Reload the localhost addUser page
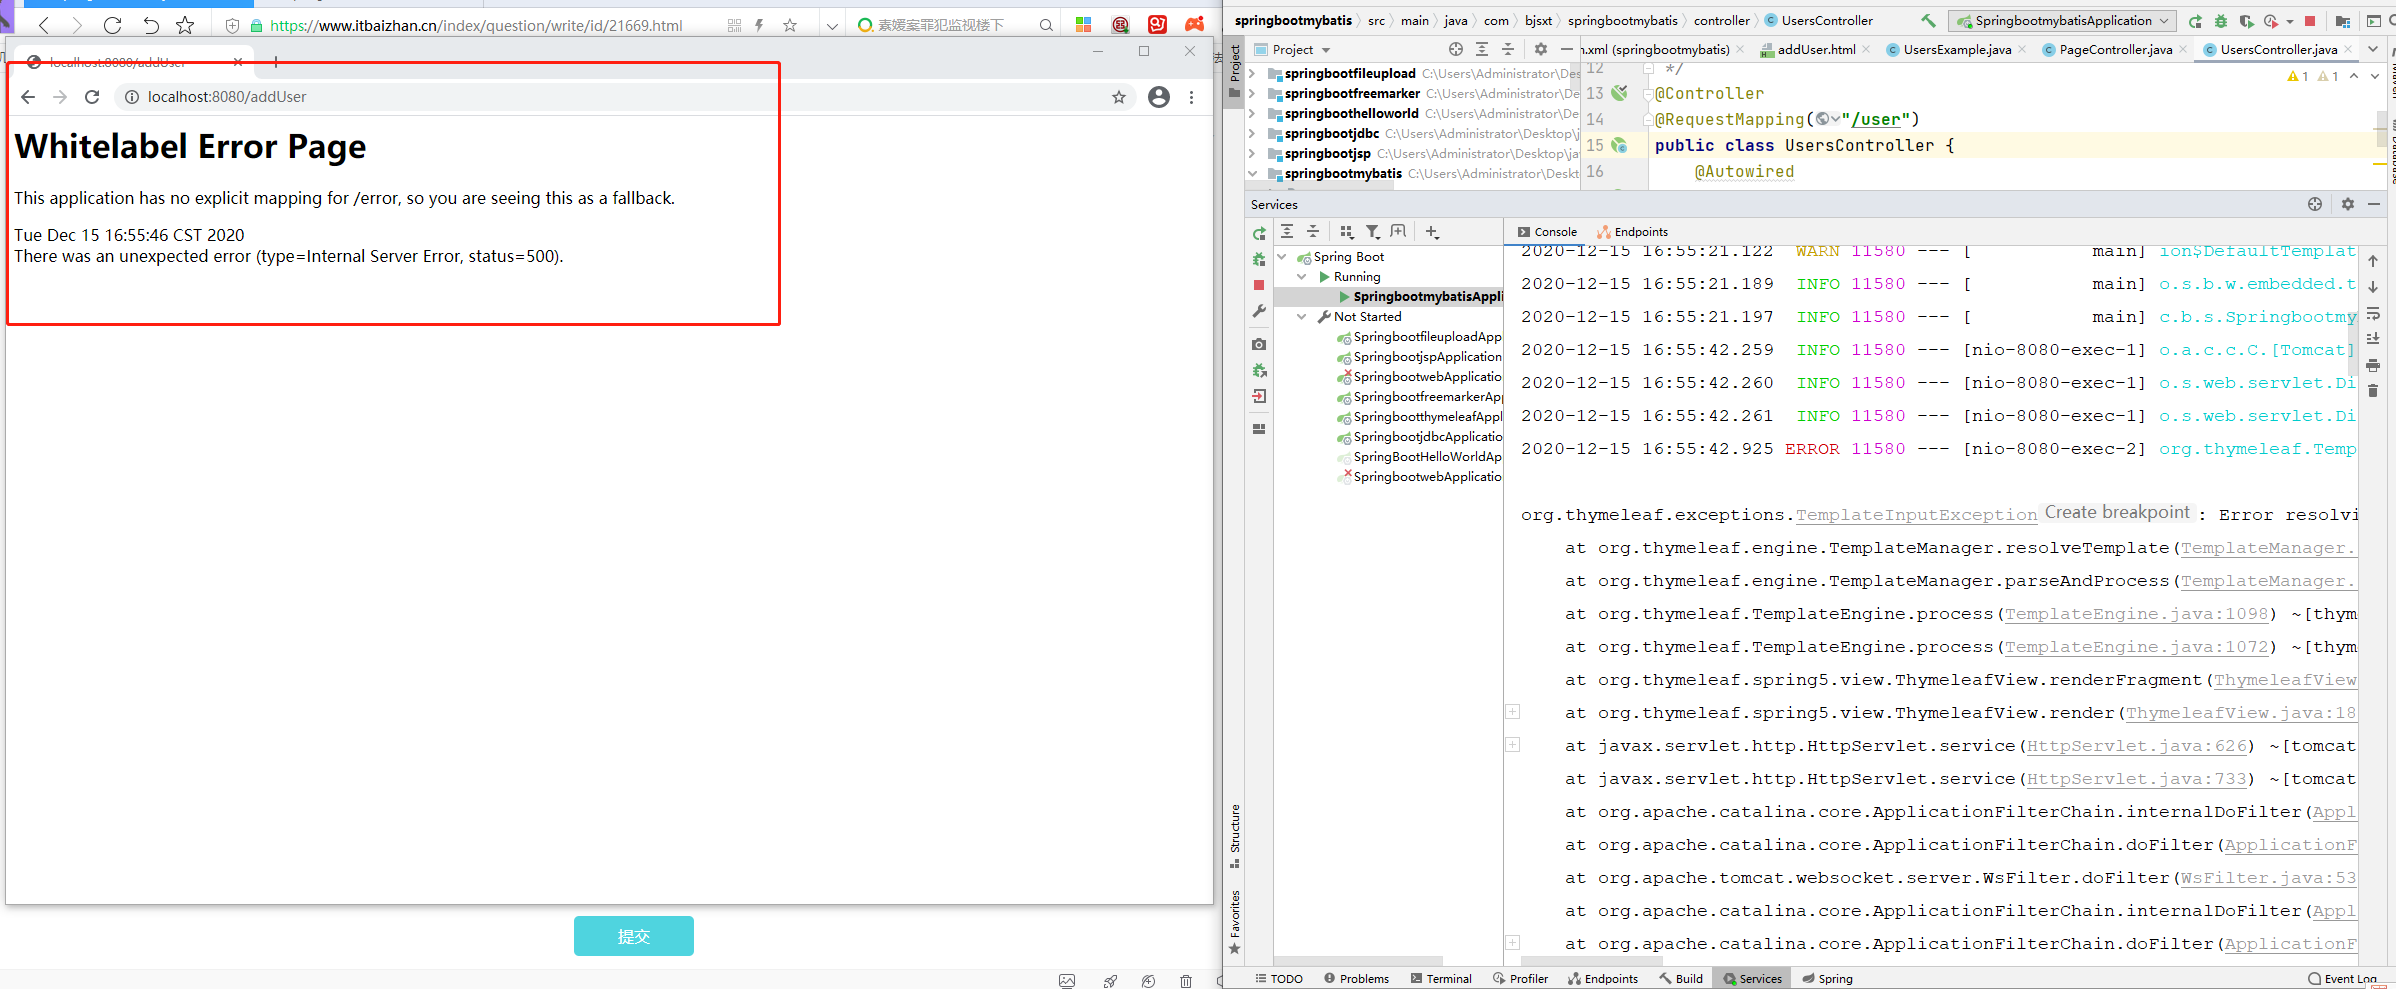This screenshot has width=2396, height=989. (92, 97)
